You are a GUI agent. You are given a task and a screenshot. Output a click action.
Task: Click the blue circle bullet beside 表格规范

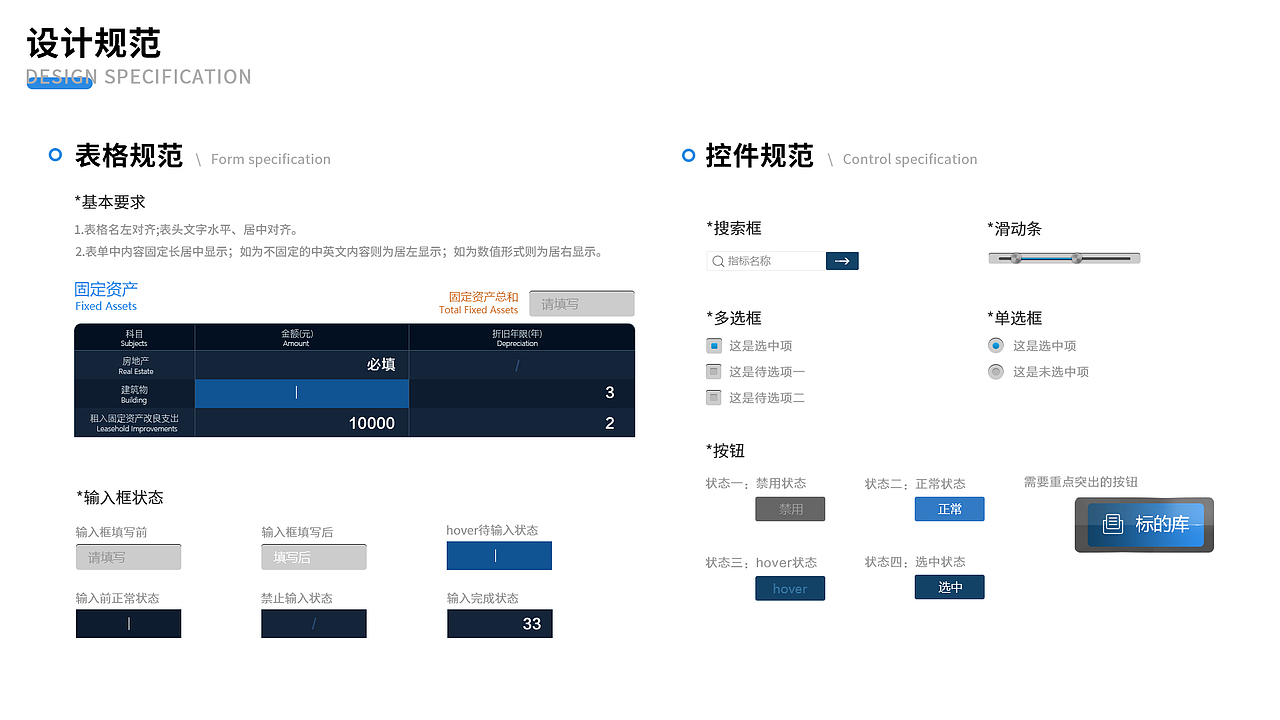[54, 155]
